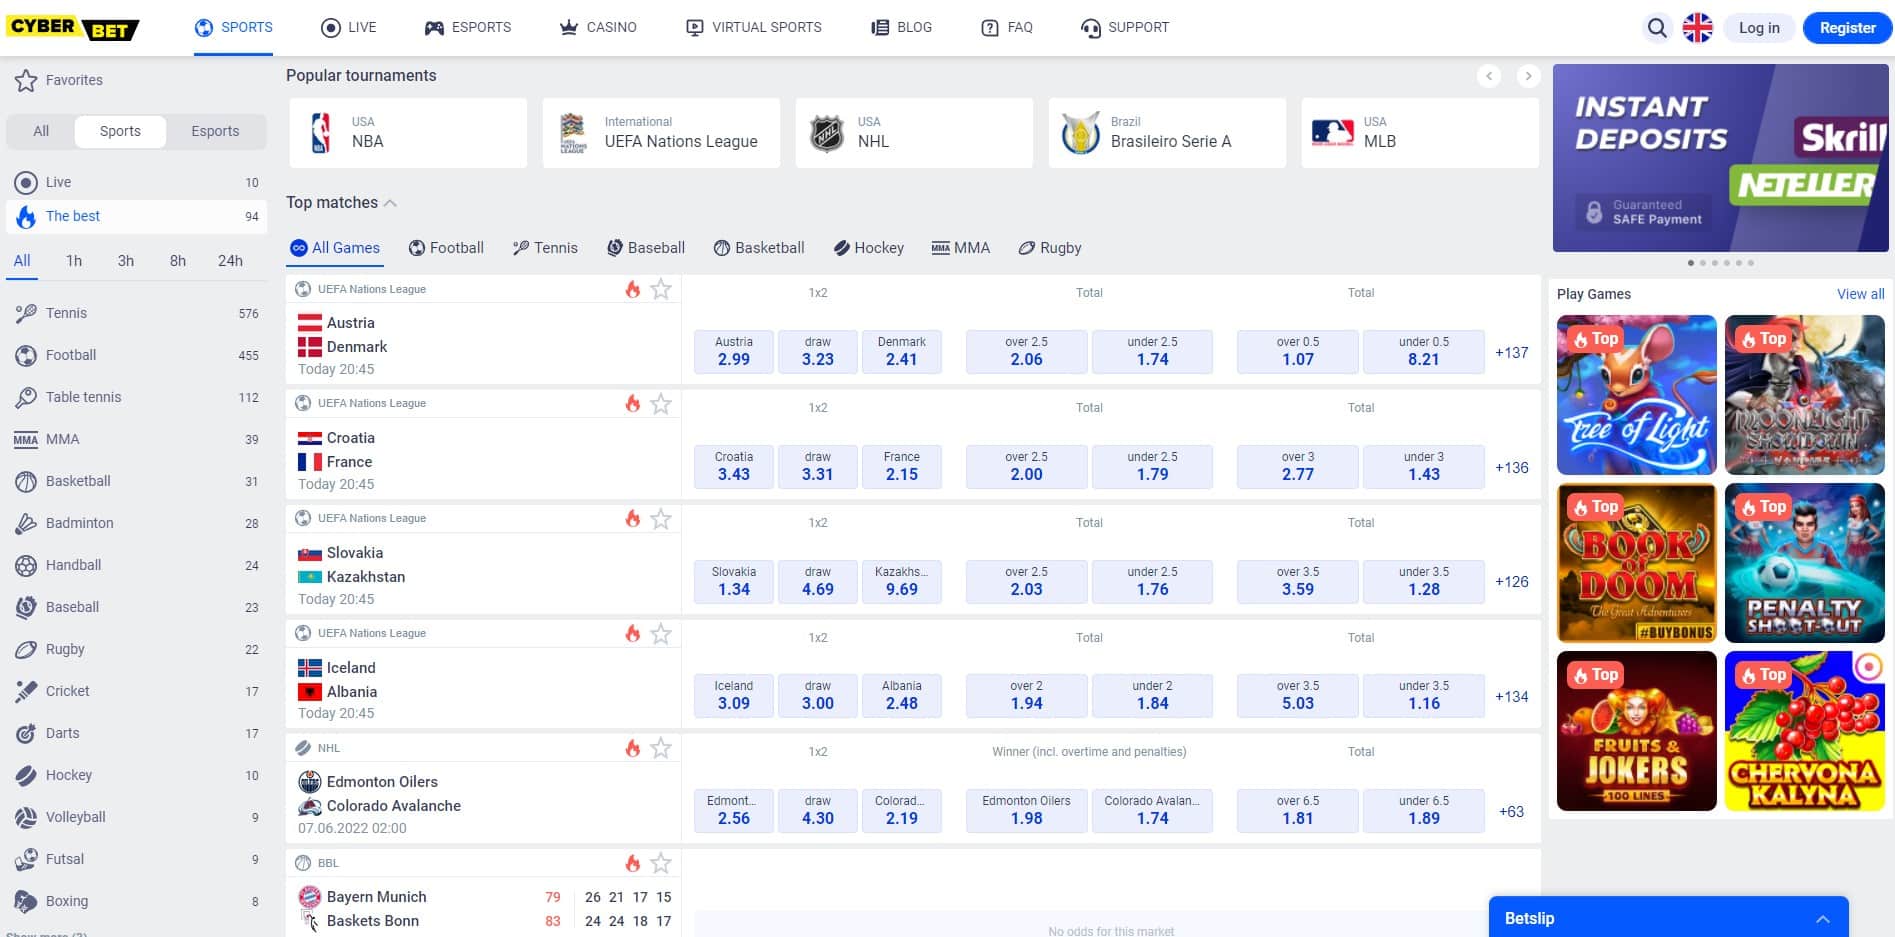This screenshot has width=1895, height=937.
Task: Favorite the Iceland vs Albania match
Action: tap(661, 634)
